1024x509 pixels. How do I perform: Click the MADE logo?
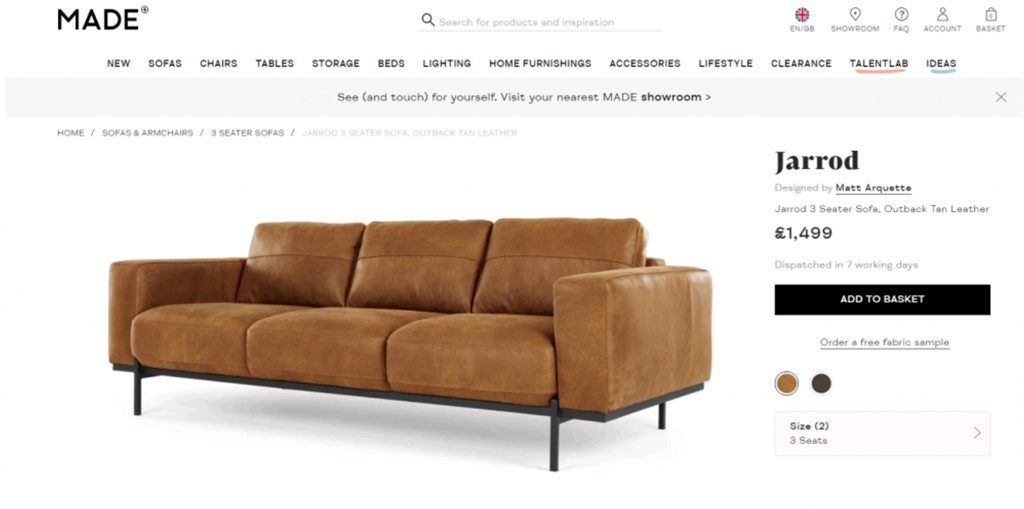click(103, 18)
